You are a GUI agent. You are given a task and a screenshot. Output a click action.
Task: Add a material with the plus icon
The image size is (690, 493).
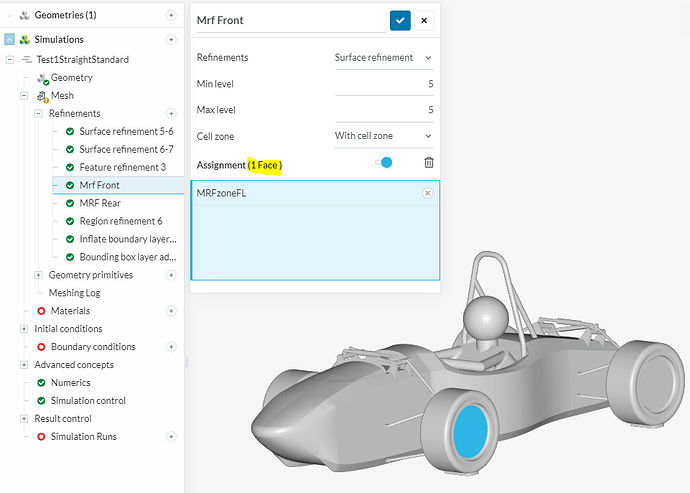171,311
